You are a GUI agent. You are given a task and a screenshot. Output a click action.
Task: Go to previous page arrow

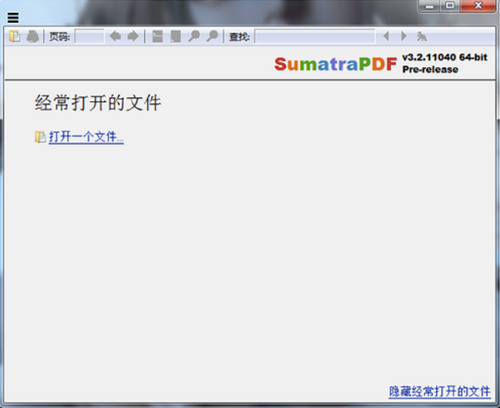tap(115, 36)
